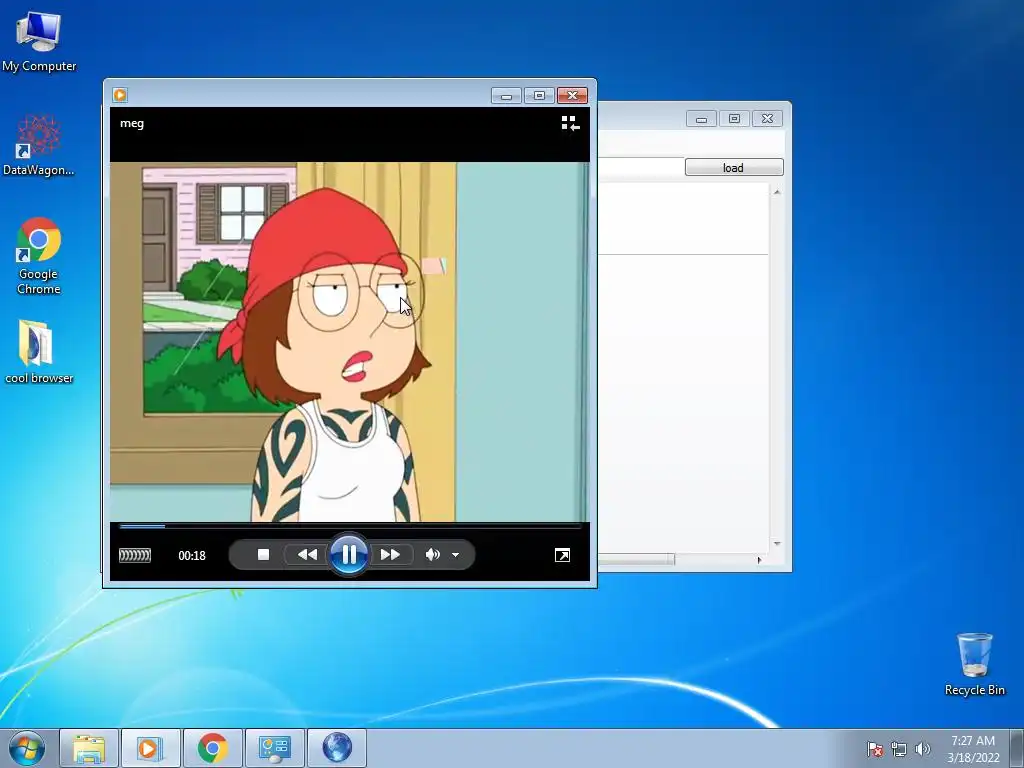Select the My Computer desktop icon
1024x768 pixels.
point(39,42)
